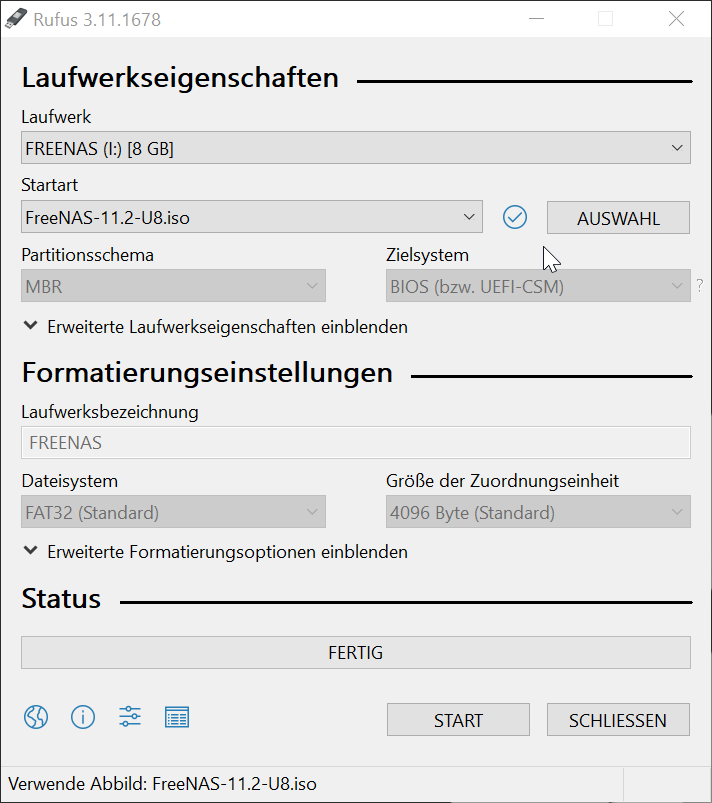The image size is (712, 803).
Task: Click the question mark beside Zielsystem
Action: (x=700, y=285)
